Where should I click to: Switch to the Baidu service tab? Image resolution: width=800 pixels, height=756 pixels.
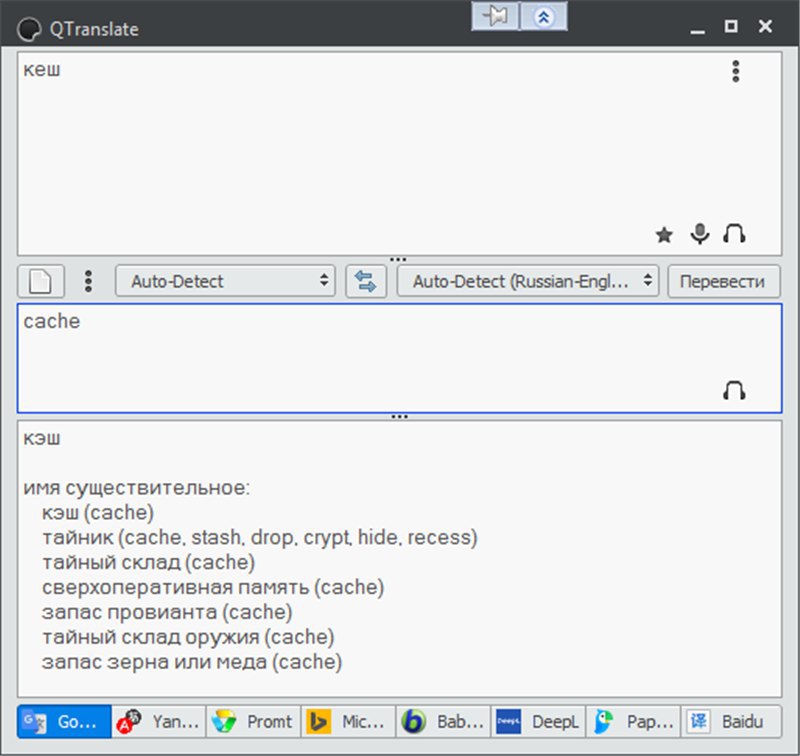coord(731,721)
